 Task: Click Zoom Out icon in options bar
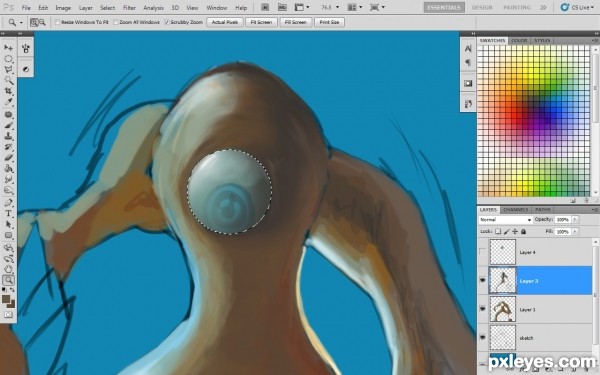tap(42, 22)
